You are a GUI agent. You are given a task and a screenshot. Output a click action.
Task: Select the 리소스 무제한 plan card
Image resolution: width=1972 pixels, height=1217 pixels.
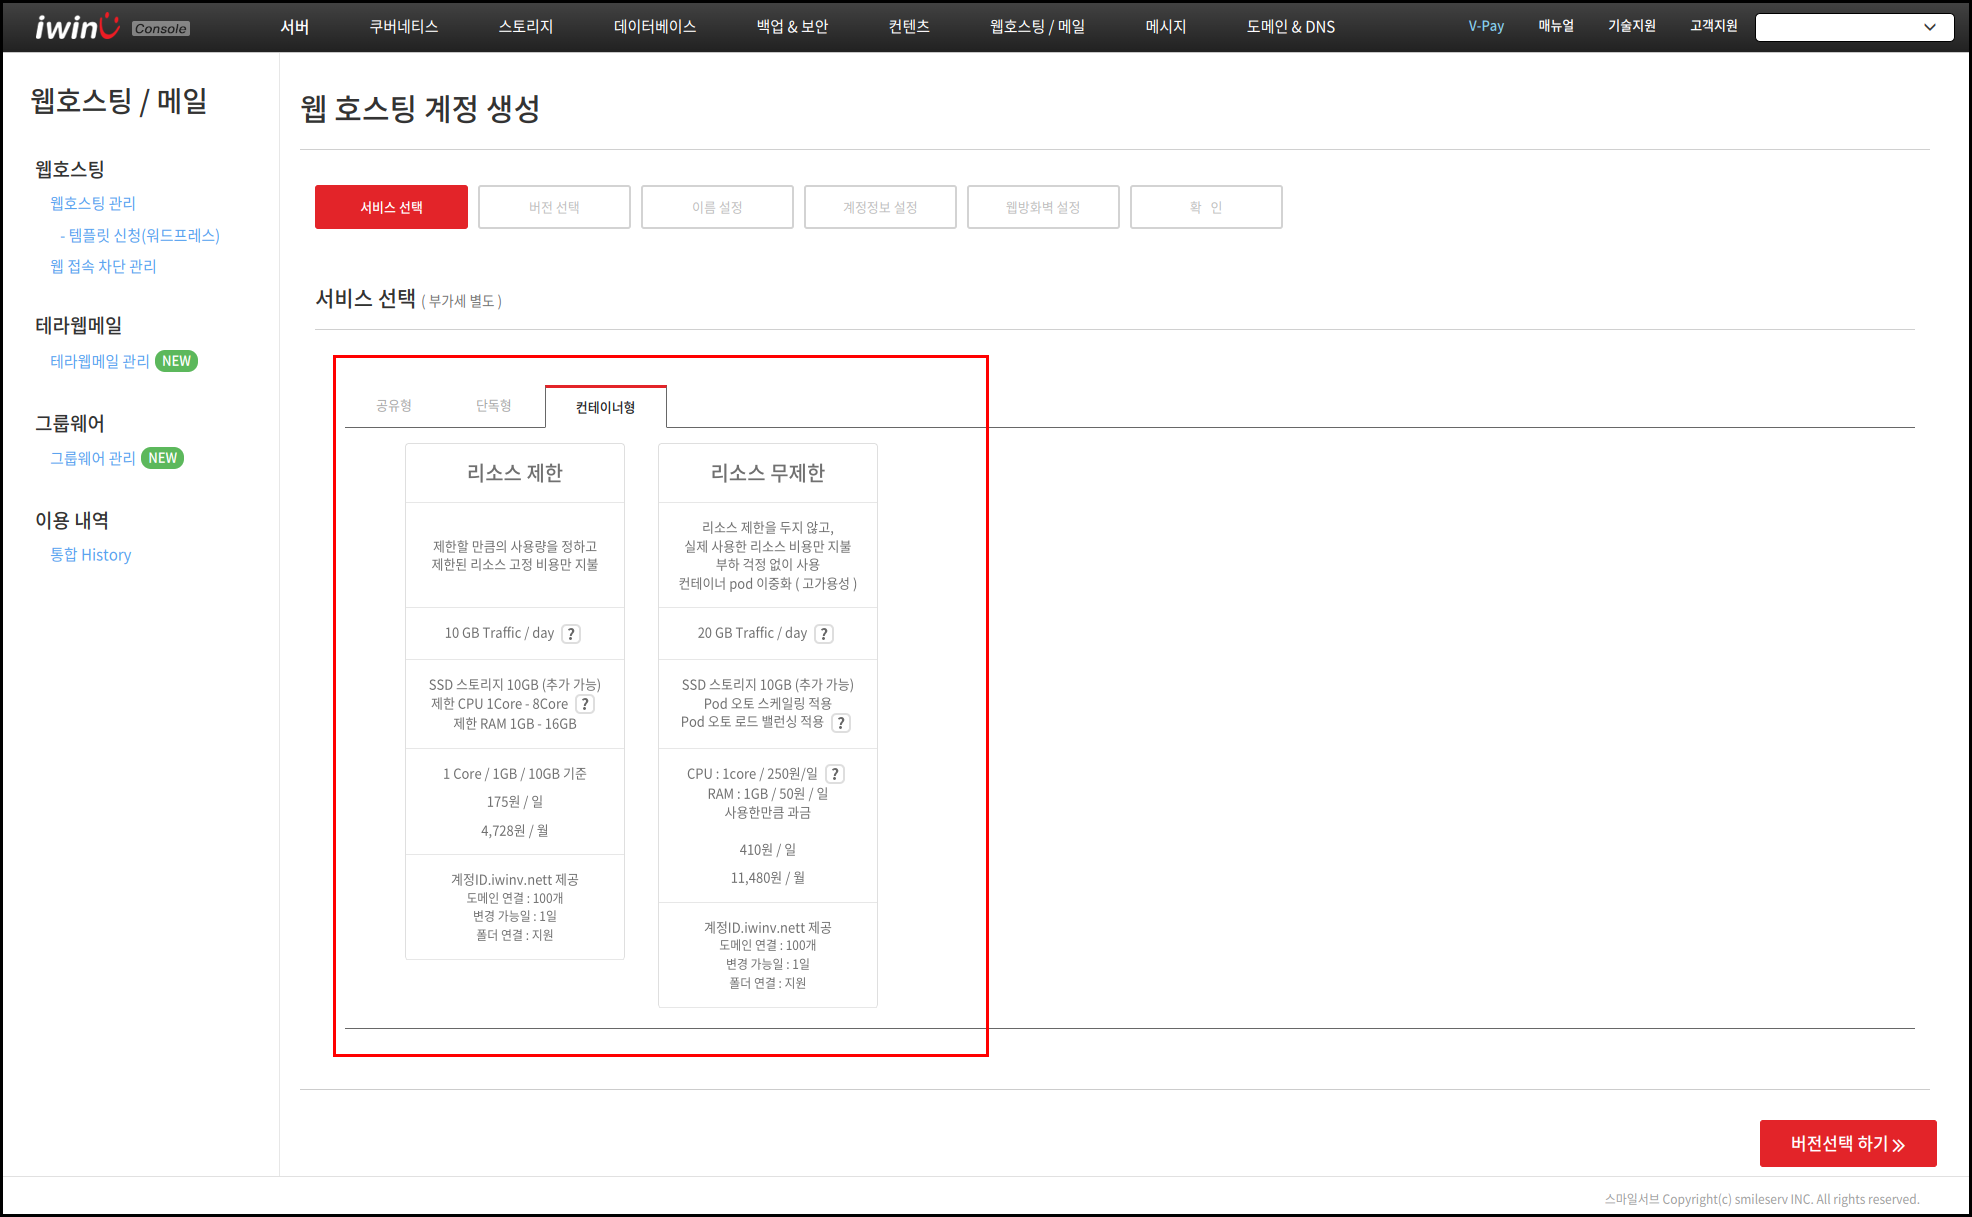[767, 473]
